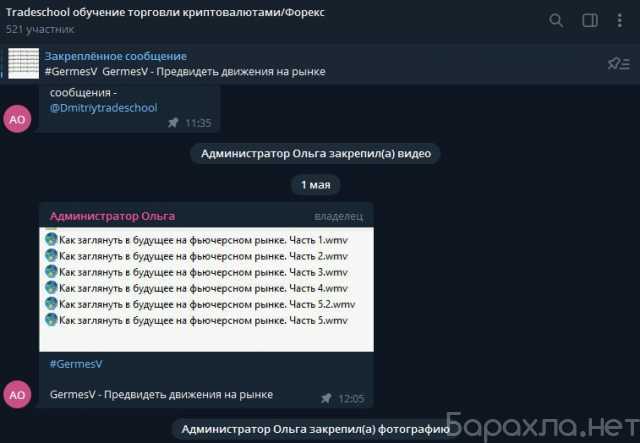Open the photo with wmv file list
640x443 pixels.
(206, 289)
